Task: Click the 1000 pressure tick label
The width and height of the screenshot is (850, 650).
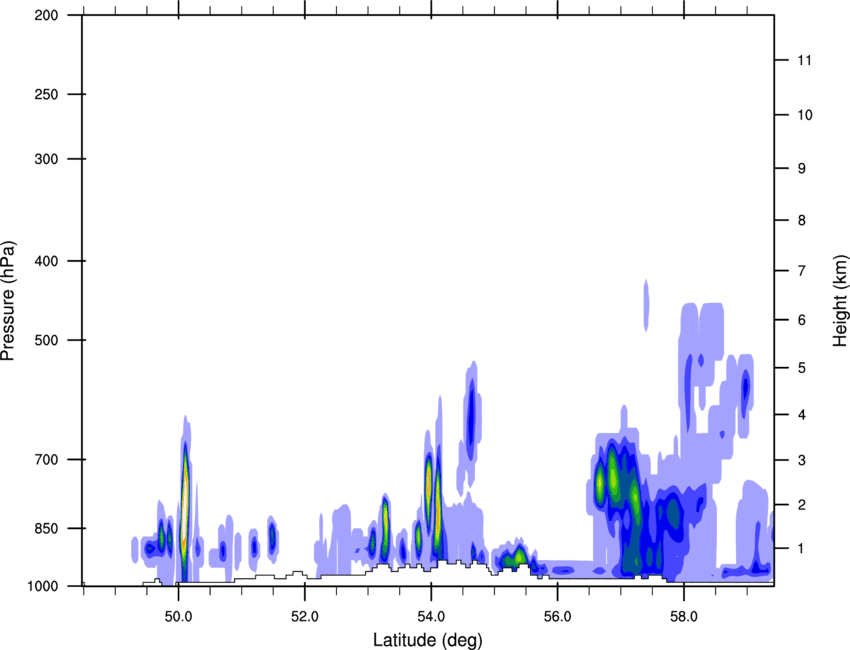Action: coord(42,586)
